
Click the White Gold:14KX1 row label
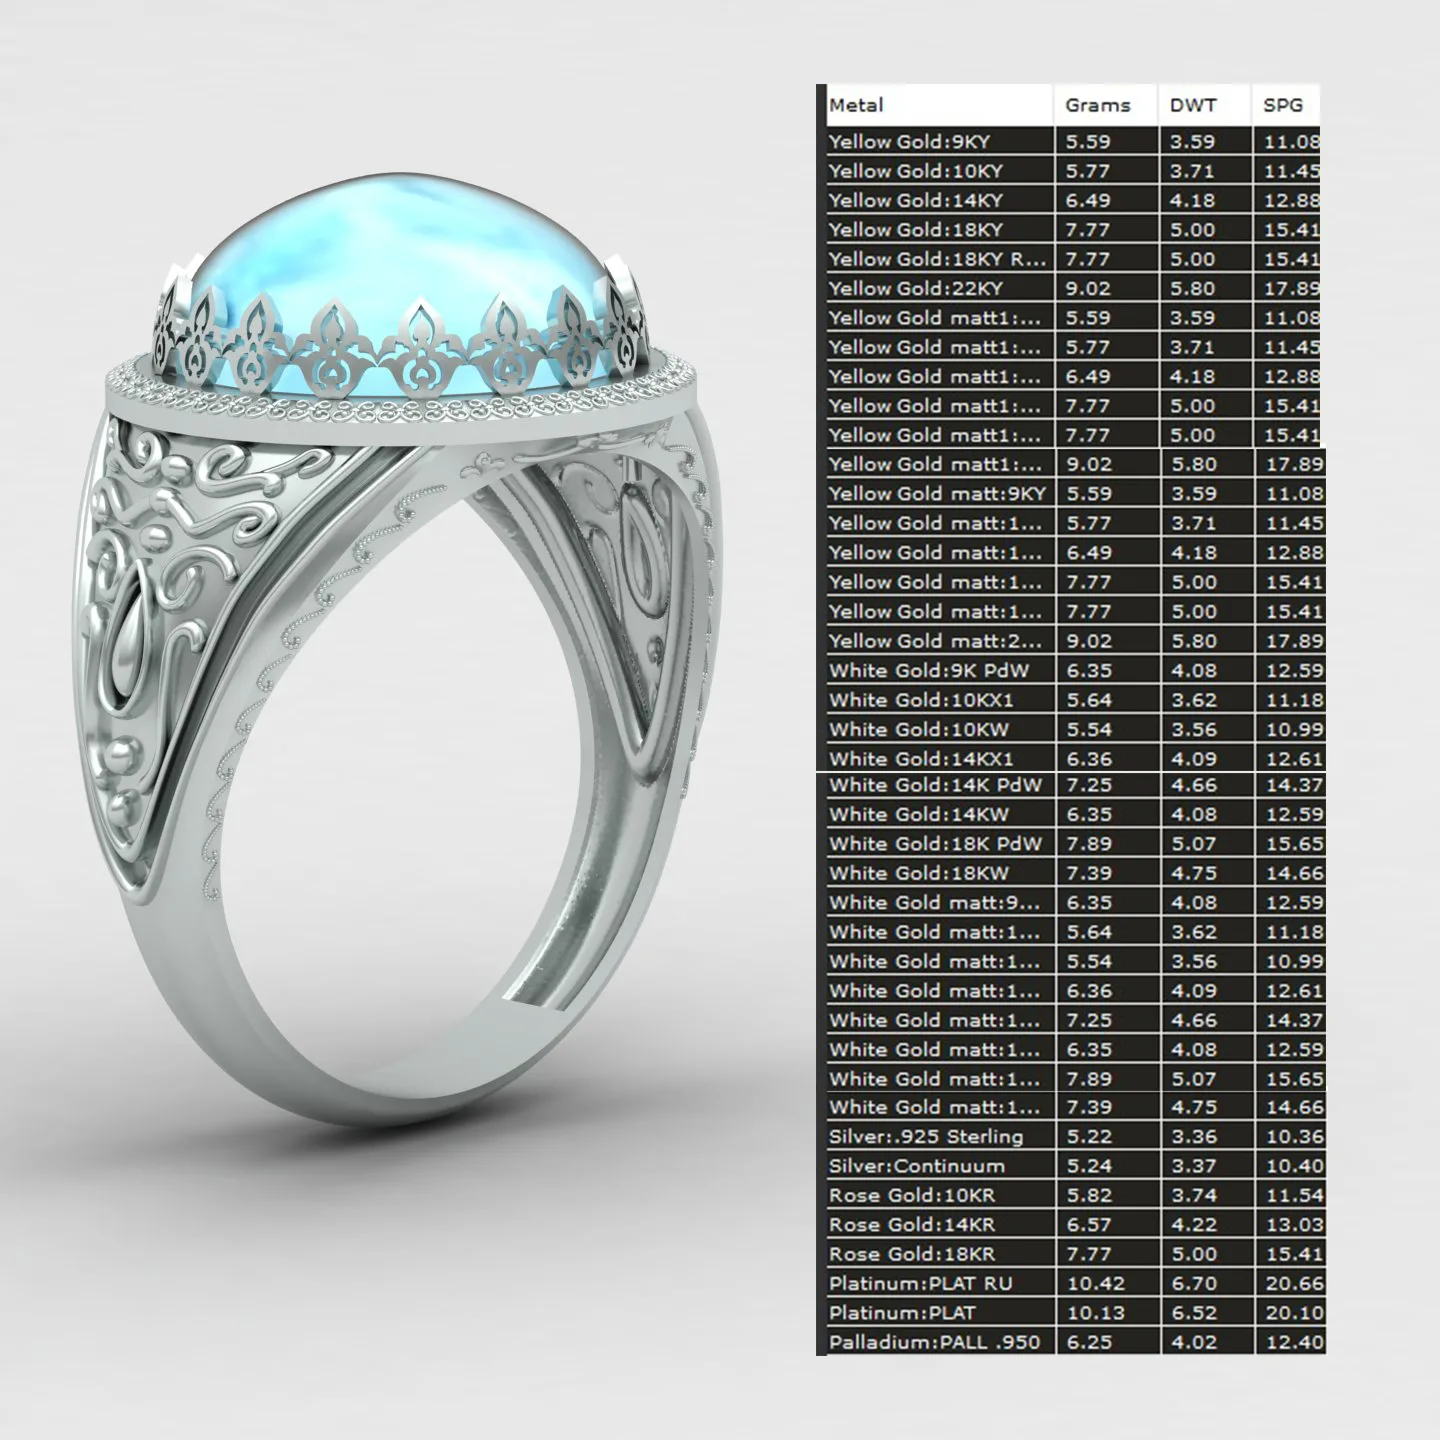(921, 759)
